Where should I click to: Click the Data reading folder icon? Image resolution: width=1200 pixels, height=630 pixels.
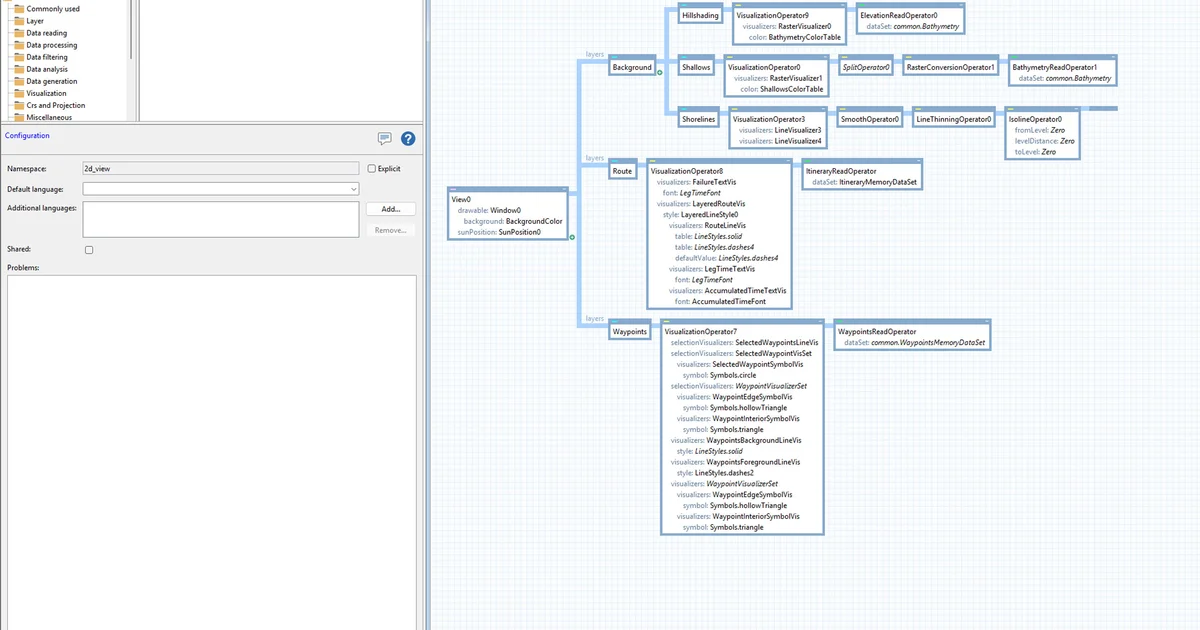18,33
